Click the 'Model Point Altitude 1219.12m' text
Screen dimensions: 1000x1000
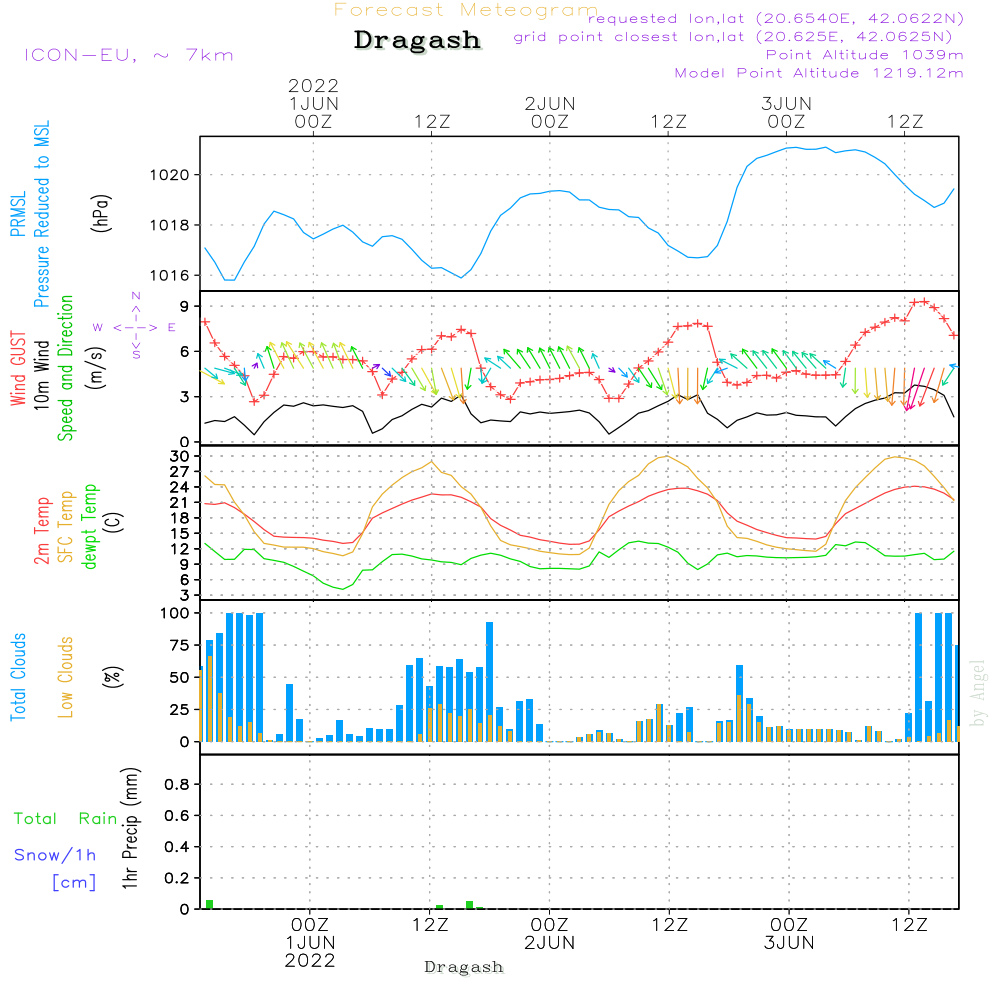(x=819, y=73)
